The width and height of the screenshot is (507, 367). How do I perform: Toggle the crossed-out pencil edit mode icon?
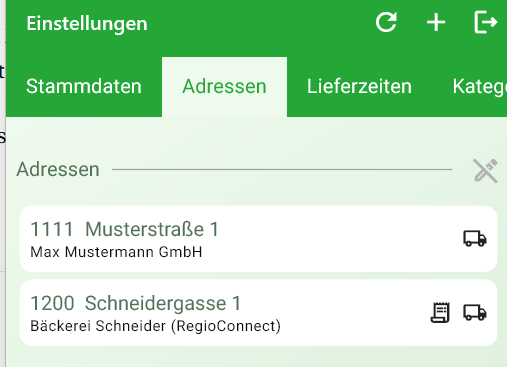pos(485,171)
